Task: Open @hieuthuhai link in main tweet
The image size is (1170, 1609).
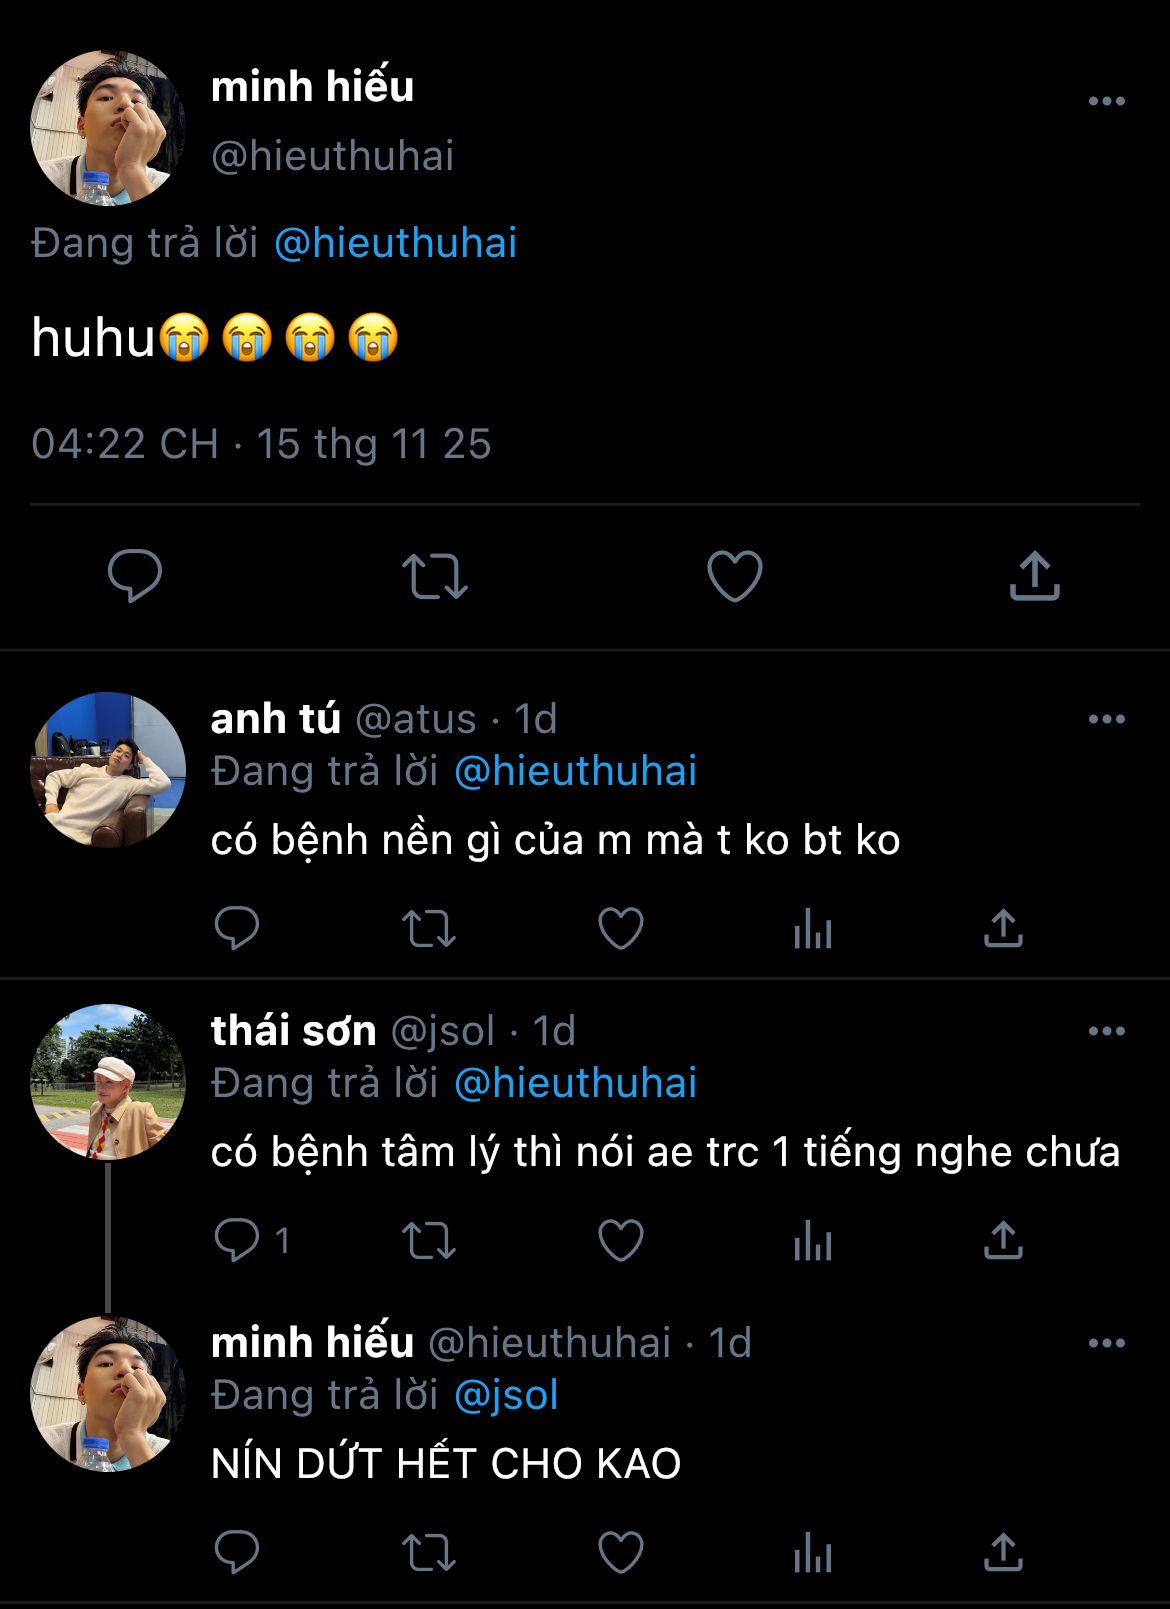Action: point(395,243)
